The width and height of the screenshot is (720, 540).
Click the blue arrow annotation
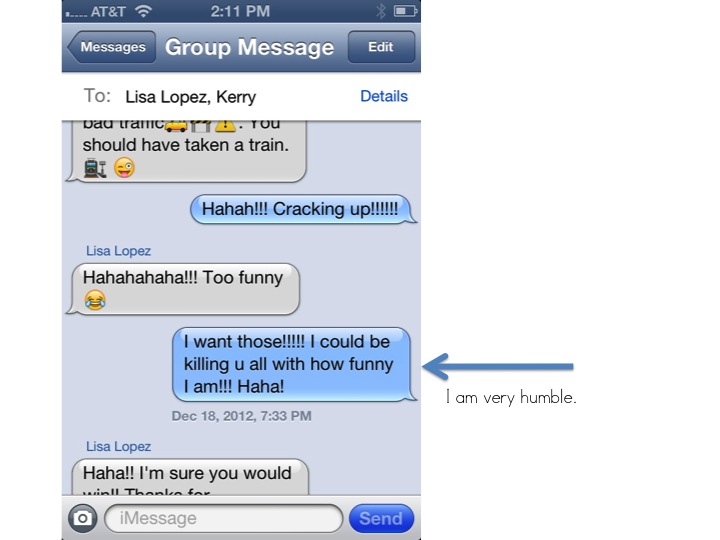tap(498, 366)
